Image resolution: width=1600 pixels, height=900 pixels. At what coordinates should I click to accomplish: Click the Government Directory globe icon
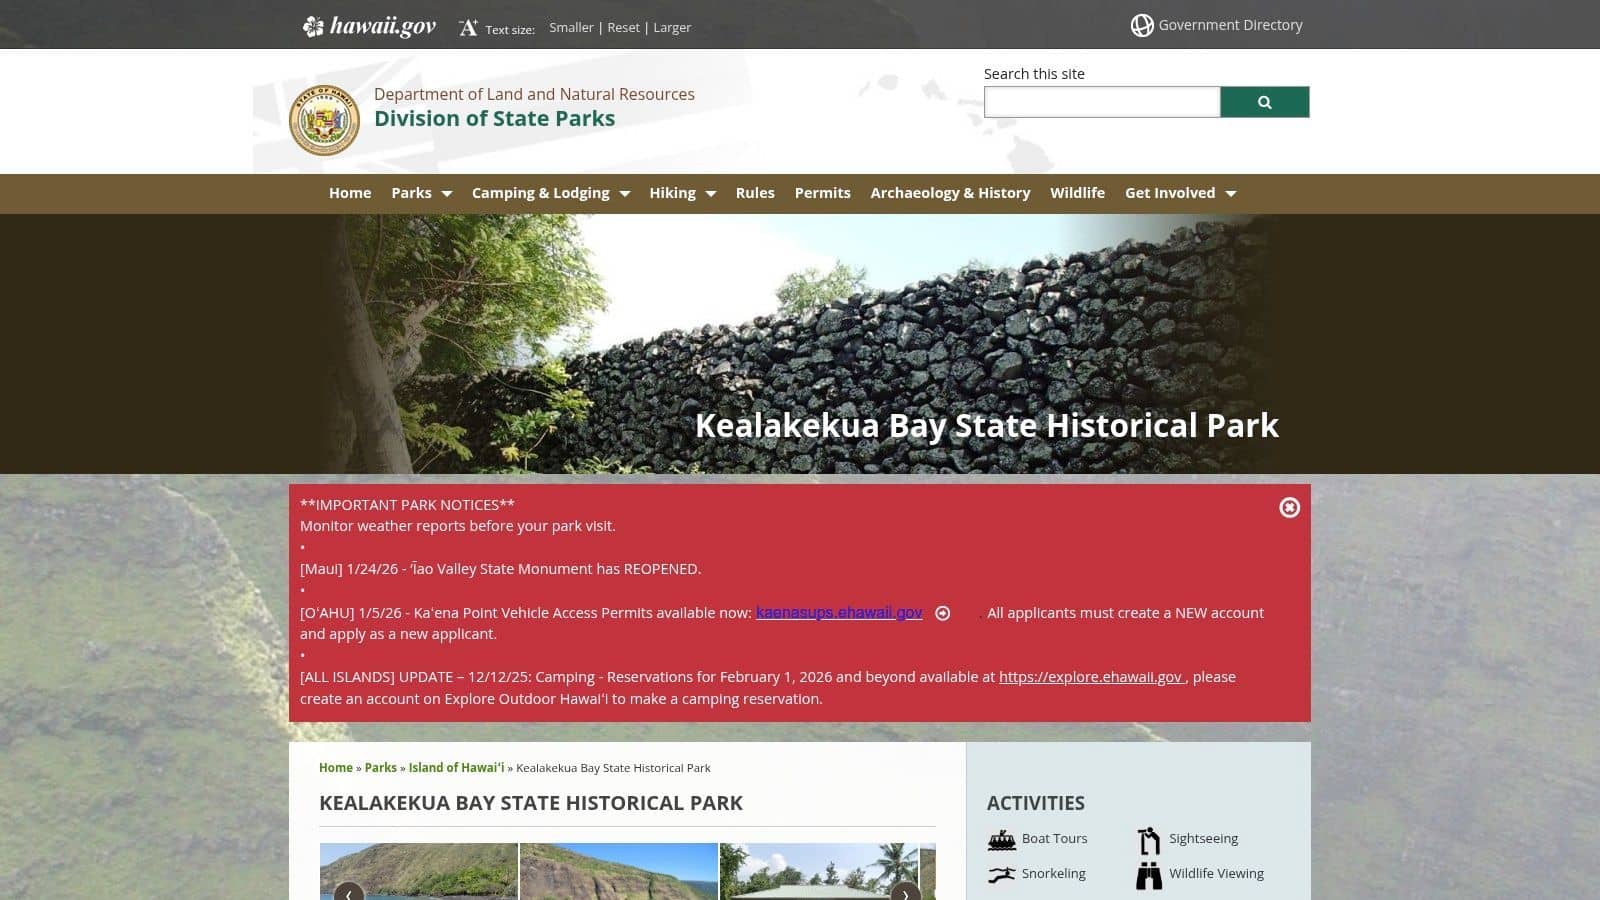tap(1142, 26)
